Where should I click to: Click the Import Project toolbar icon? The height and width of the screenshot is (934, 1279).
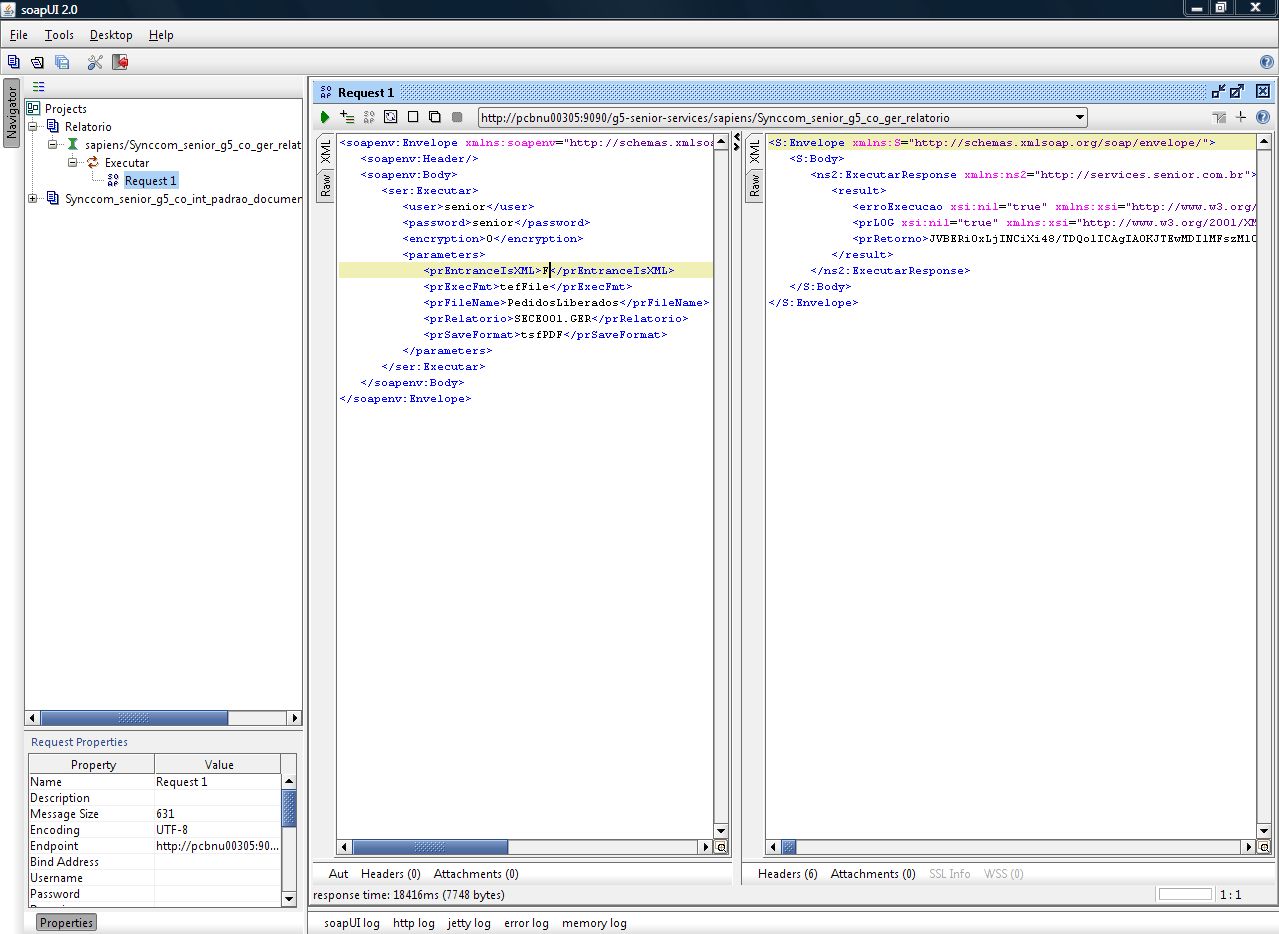pyautogui.click(x=37, y=62)
